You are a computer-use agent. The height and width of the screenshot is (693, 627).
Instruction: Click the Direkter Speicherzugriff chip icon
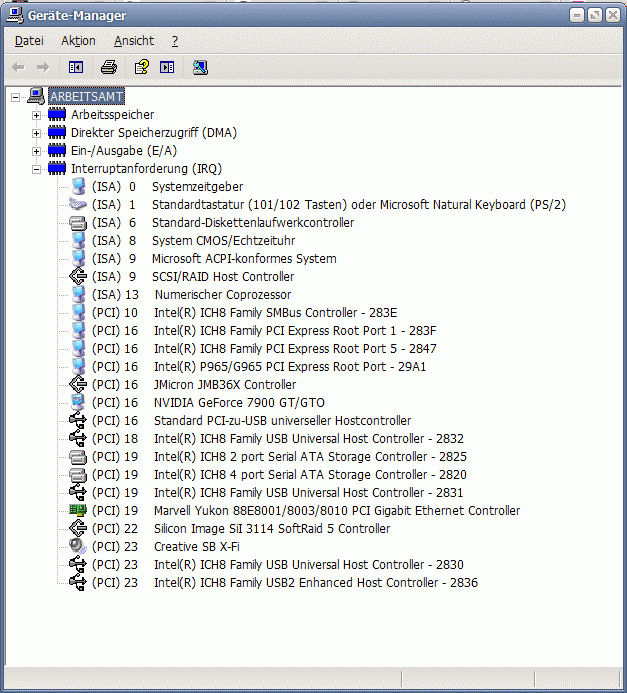[x=57, y=133]
